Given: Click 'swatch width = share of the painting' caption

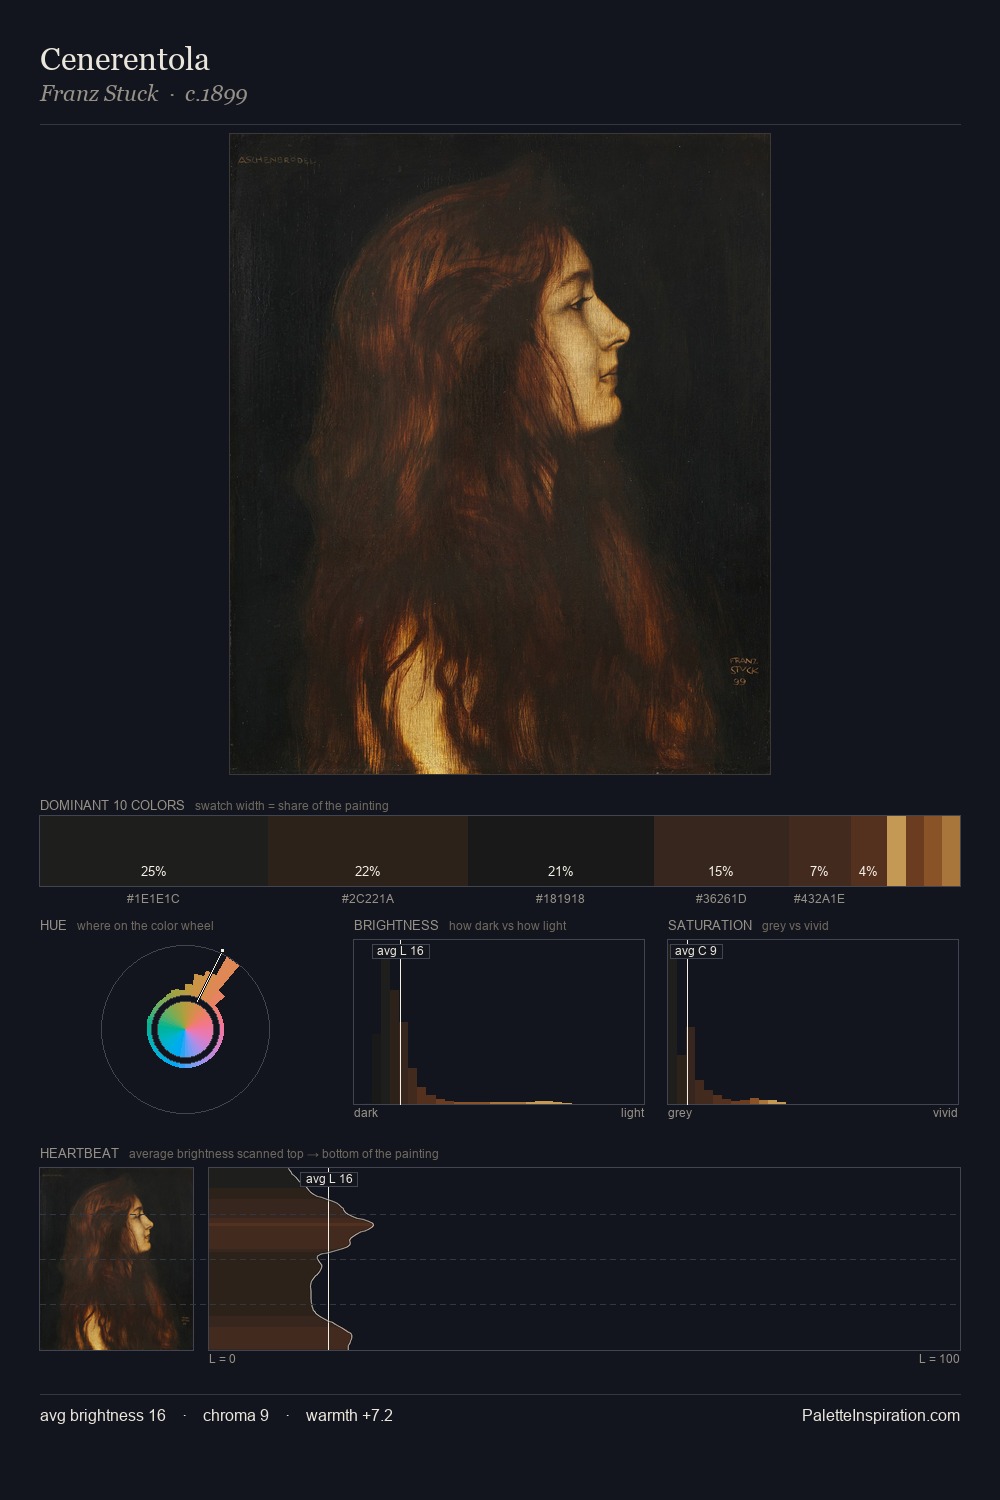Looking at the screenshot, I should pos(292,806).
